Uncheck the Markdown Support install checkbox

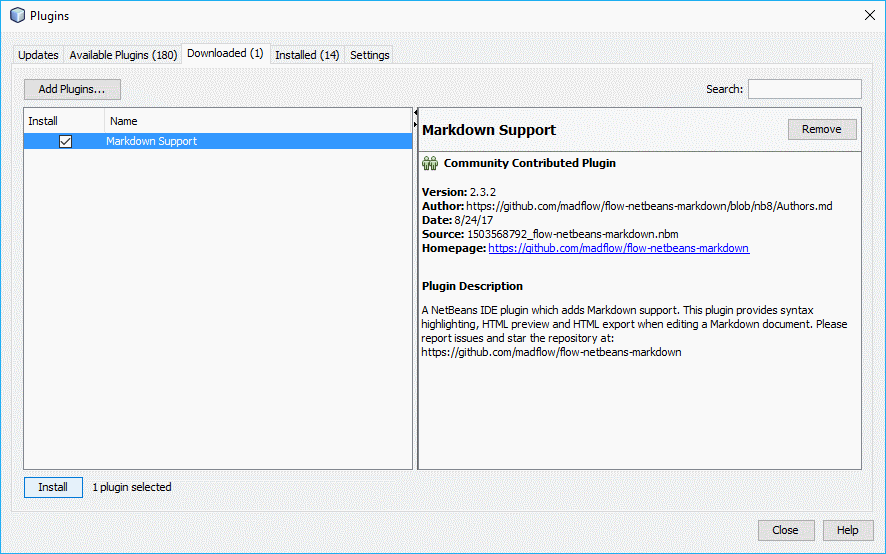tap(66, 141)
